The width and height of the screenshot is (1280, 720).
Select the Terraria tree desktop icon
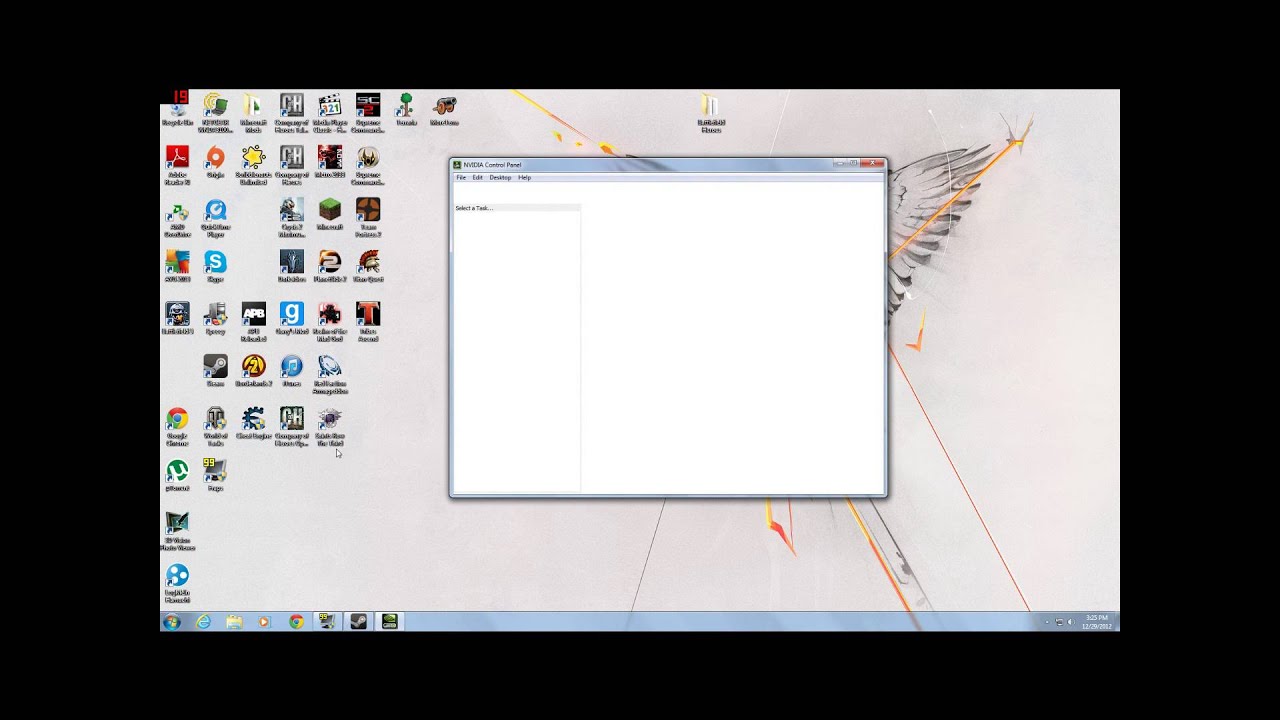406,108
